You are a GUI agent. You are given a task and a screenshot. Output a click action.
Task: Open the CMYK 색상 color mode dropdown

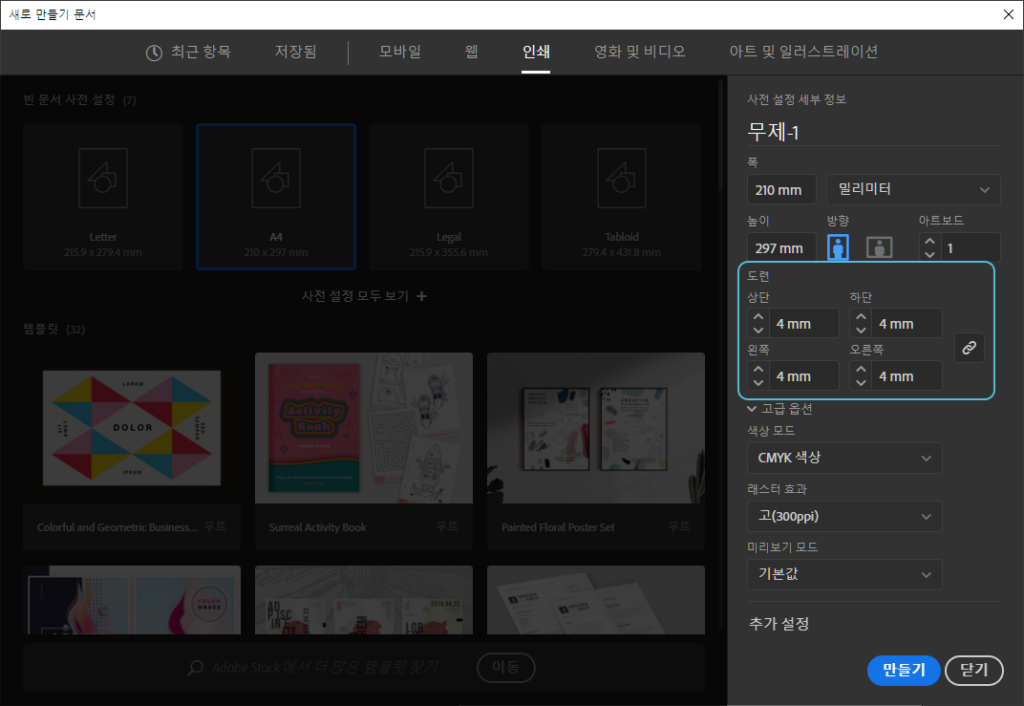(843, 458)
